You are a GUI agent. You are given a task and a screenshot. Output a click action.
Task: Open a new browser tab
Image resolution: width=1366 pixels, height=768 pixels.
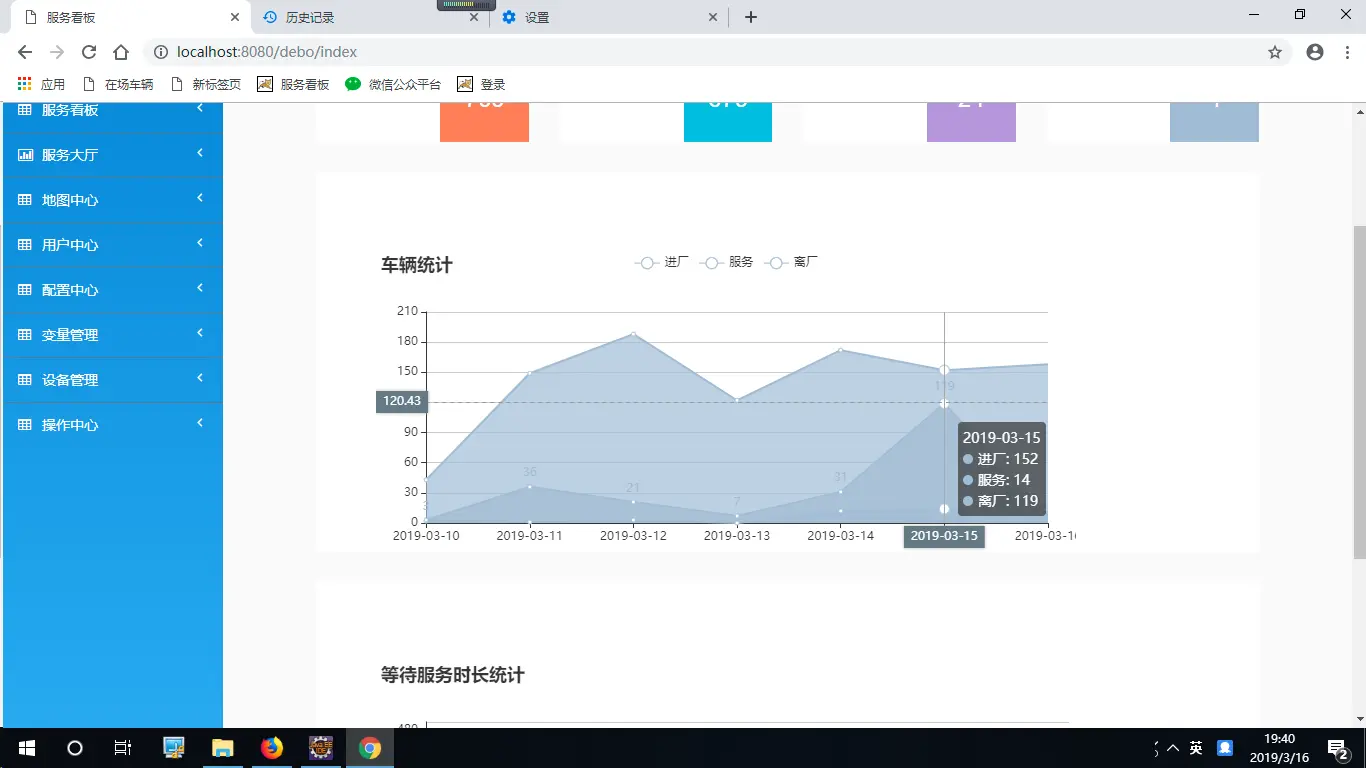click(751, 17)
